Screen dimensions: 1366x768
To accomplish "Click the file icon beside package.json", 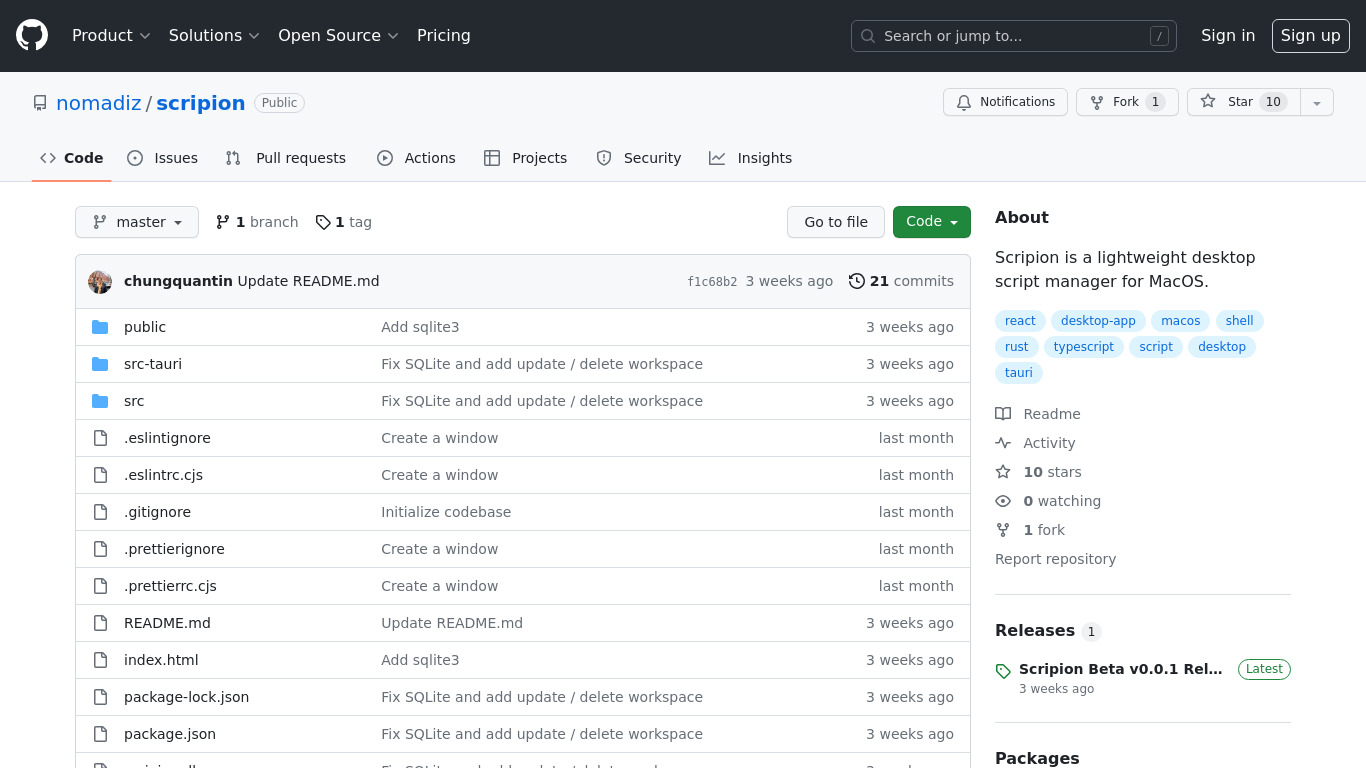I will click(100, 734).
